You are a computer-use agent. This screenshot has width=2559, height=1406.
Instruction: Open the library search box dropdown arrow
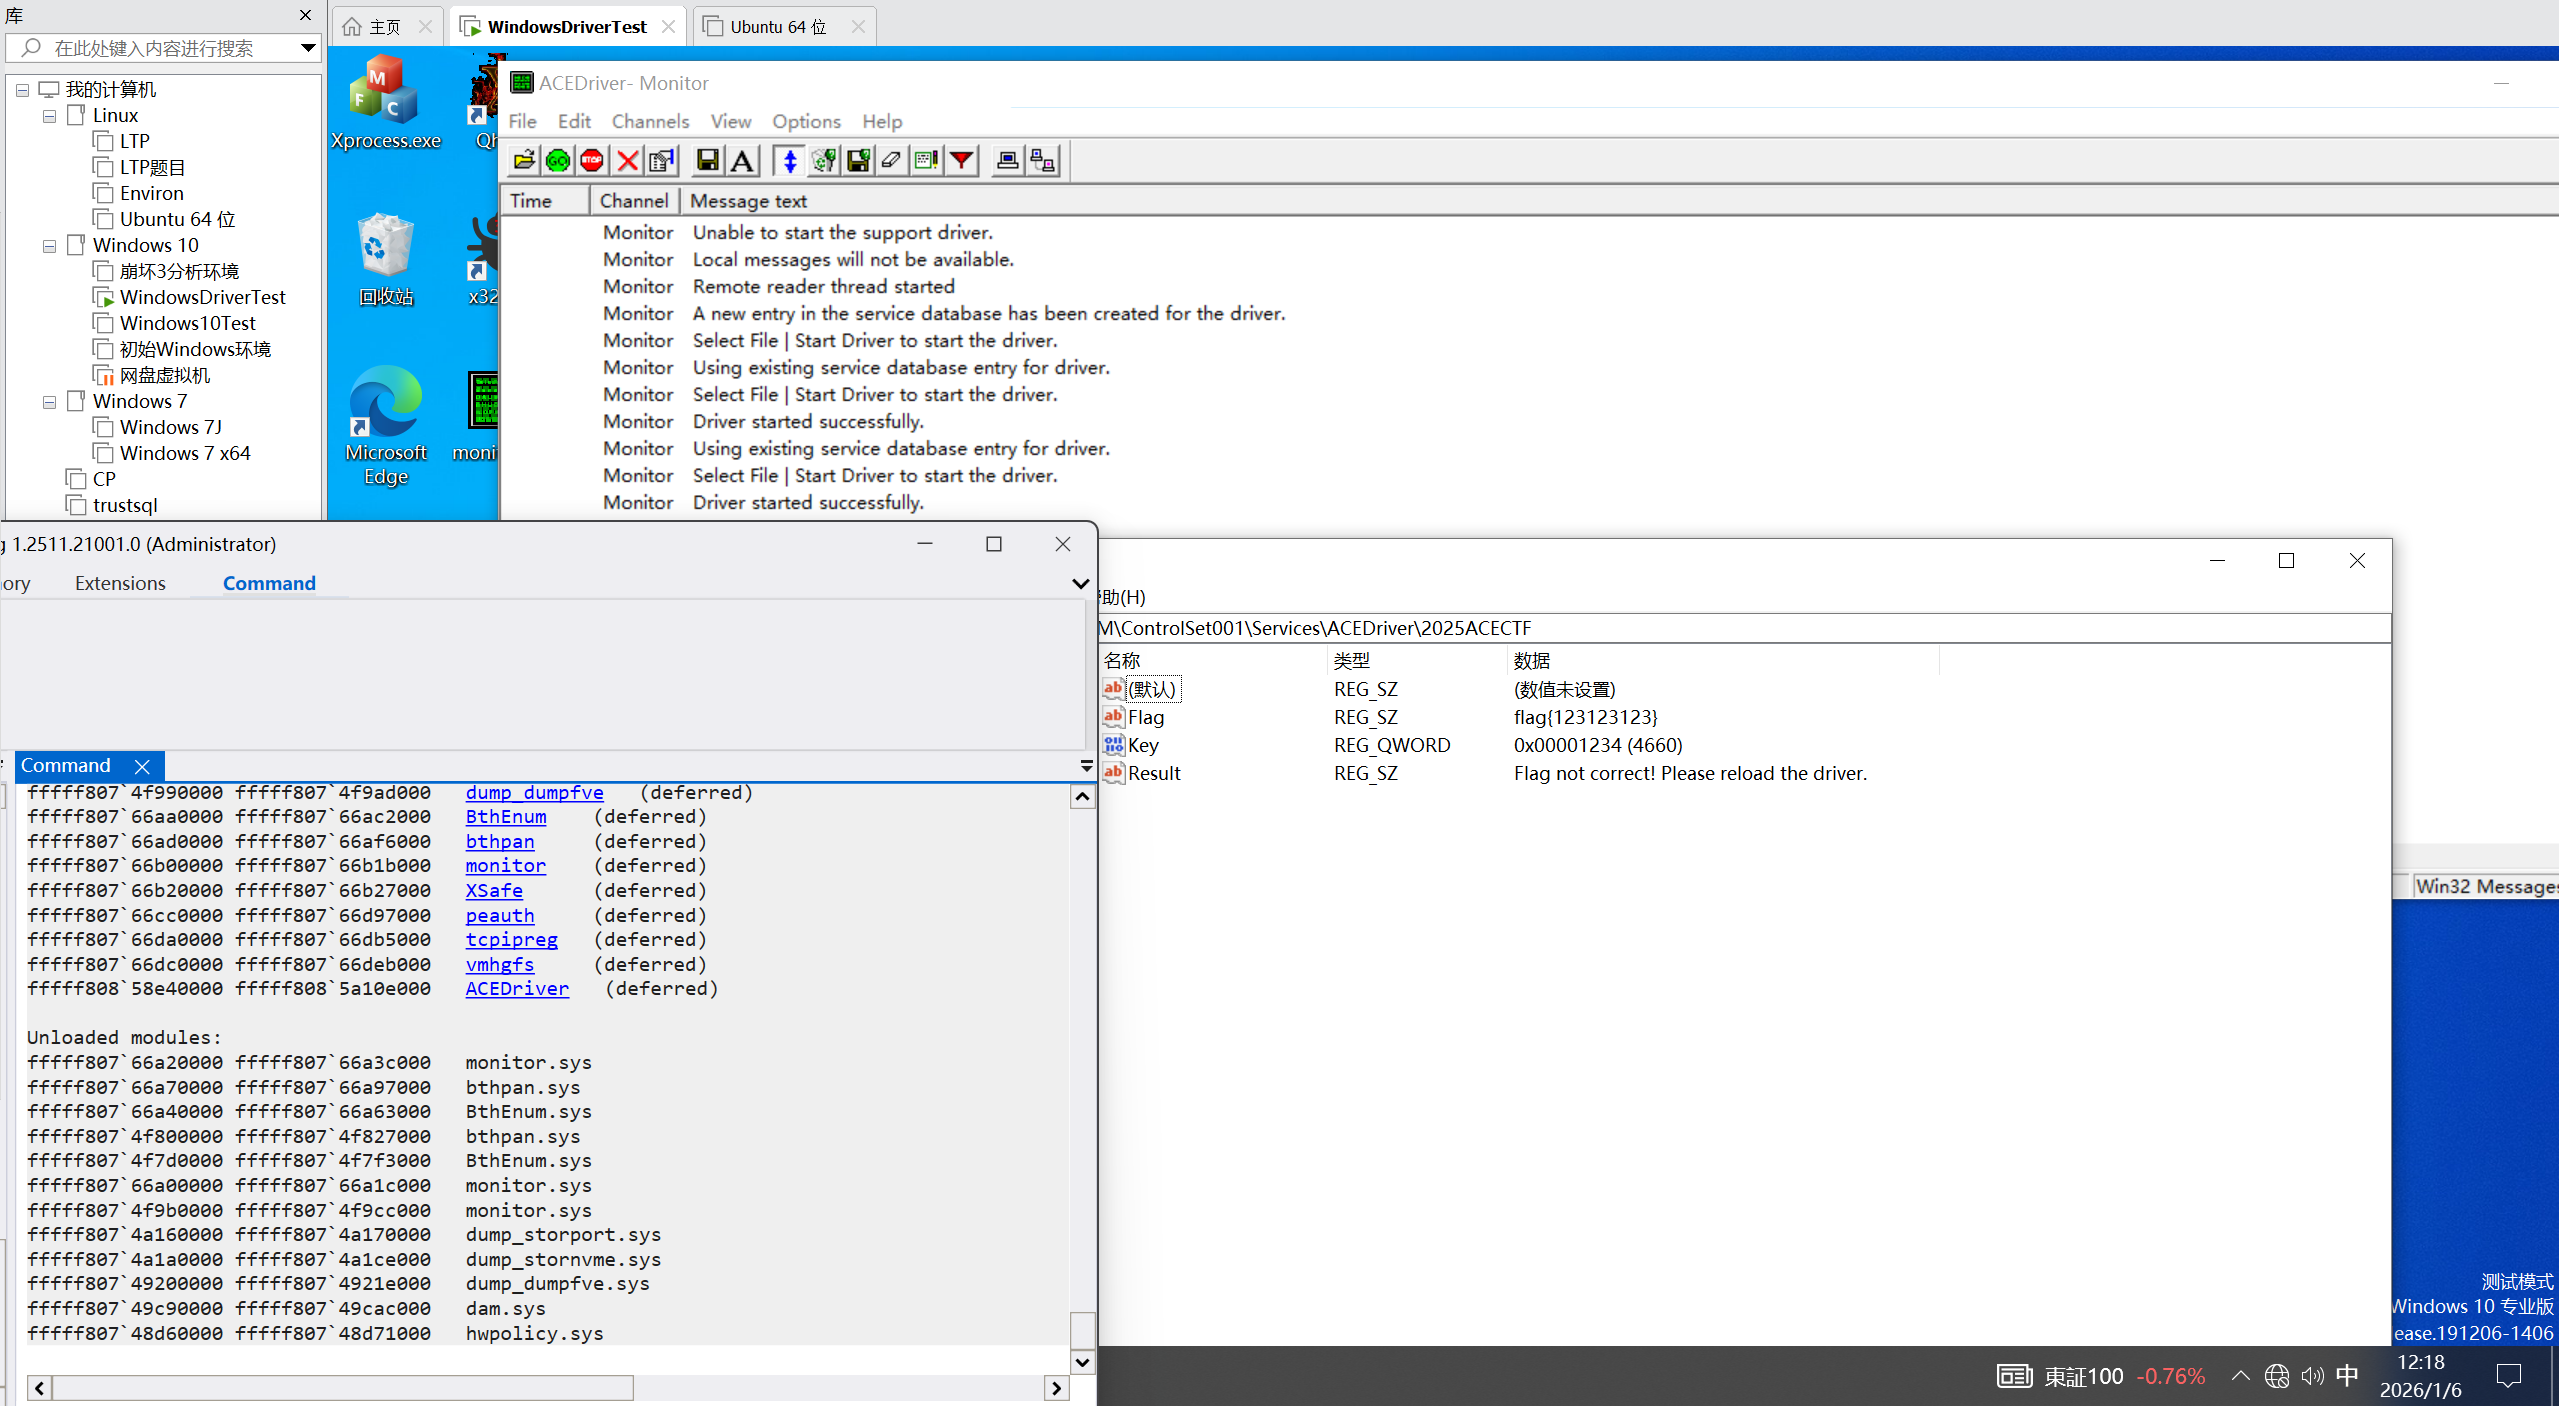[x=308, y=48]
